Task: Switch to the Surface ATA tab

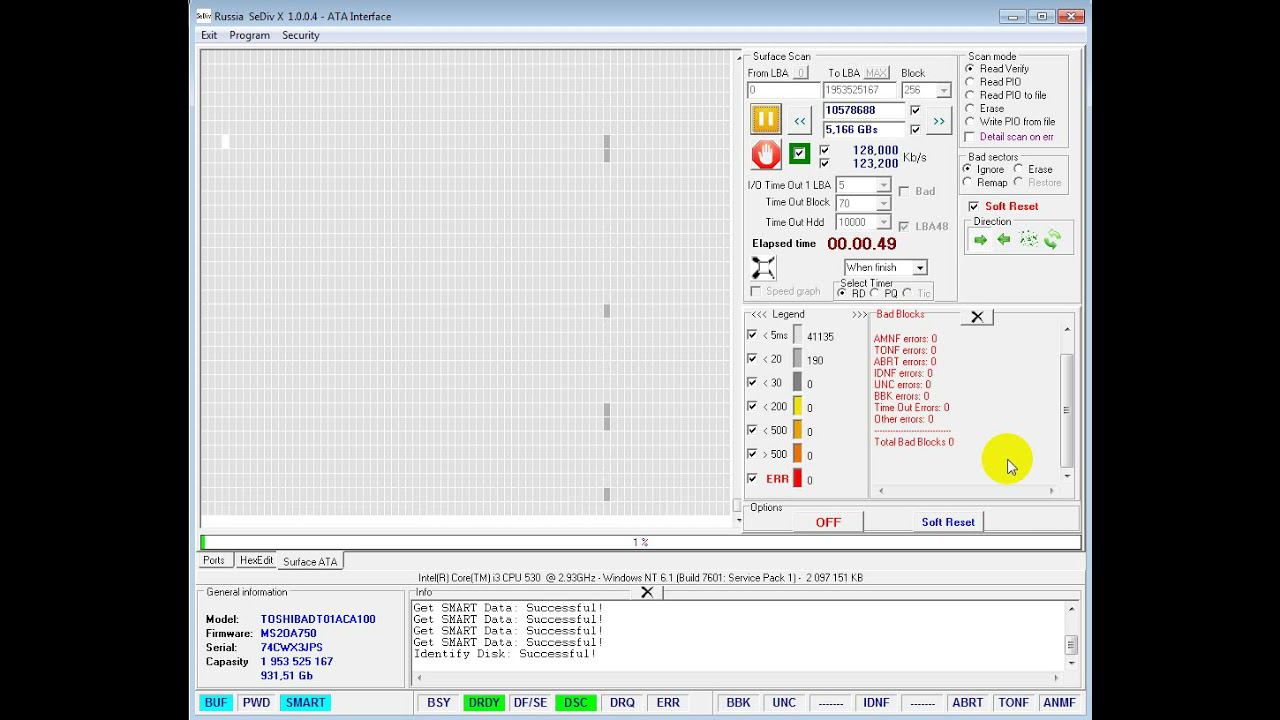Action: pyautogui.click(x=310, y=562)
